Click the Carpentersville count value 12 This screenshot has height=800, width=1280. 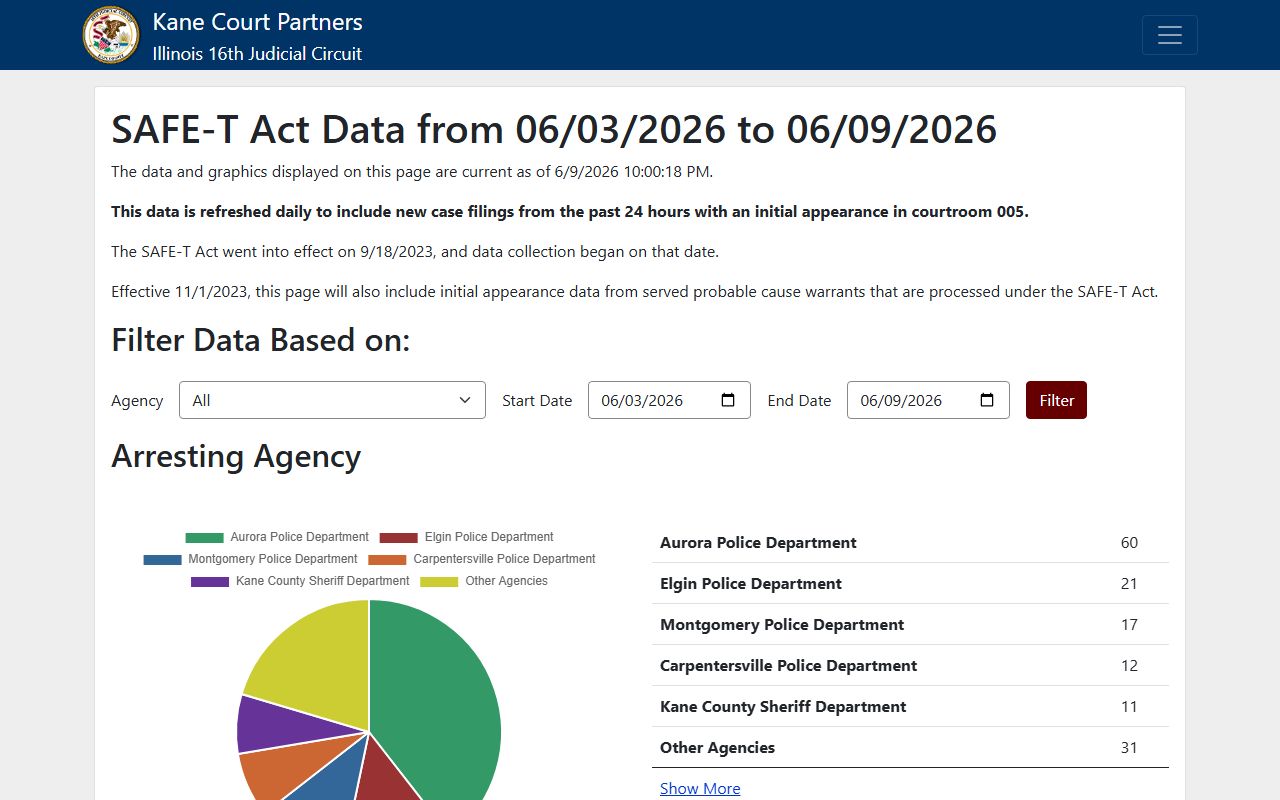[x=1129, y=665]
